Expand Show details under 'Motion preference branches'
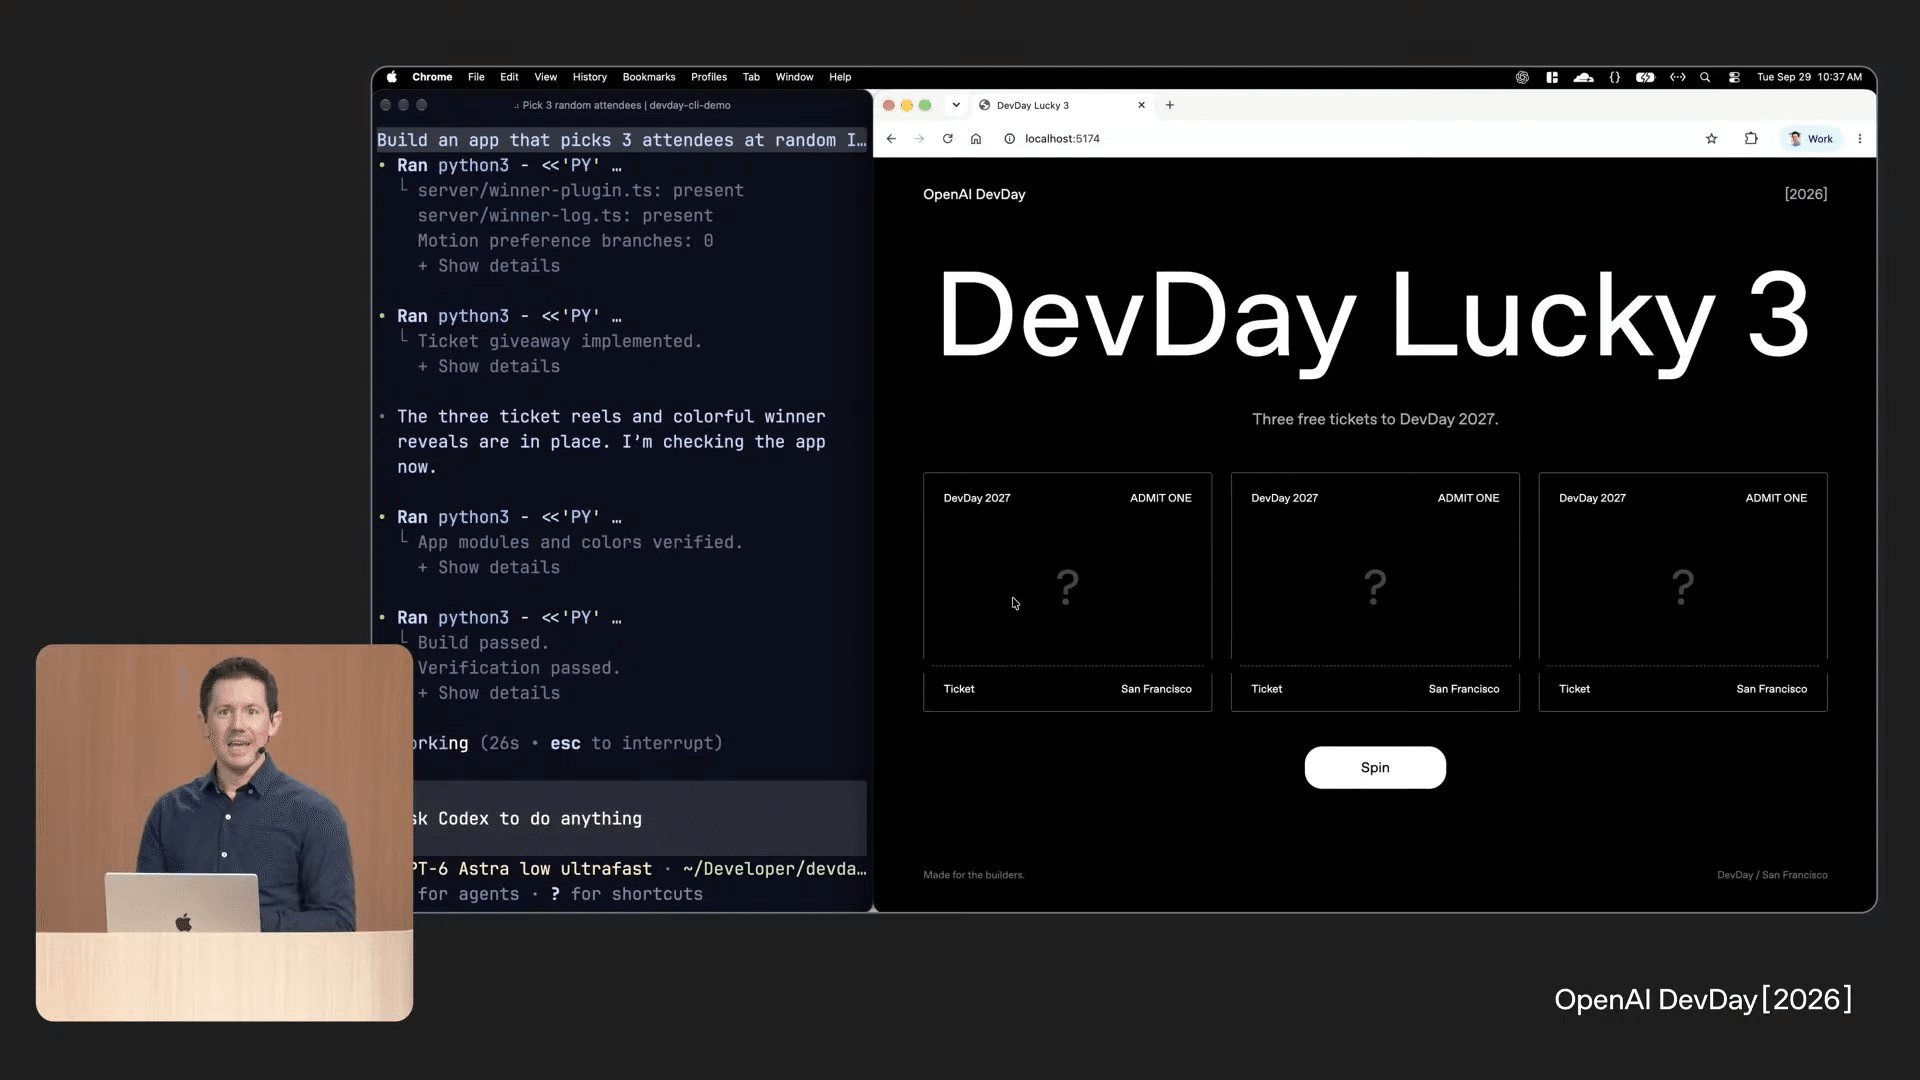 pyautogui.click(x=489, y=266)
